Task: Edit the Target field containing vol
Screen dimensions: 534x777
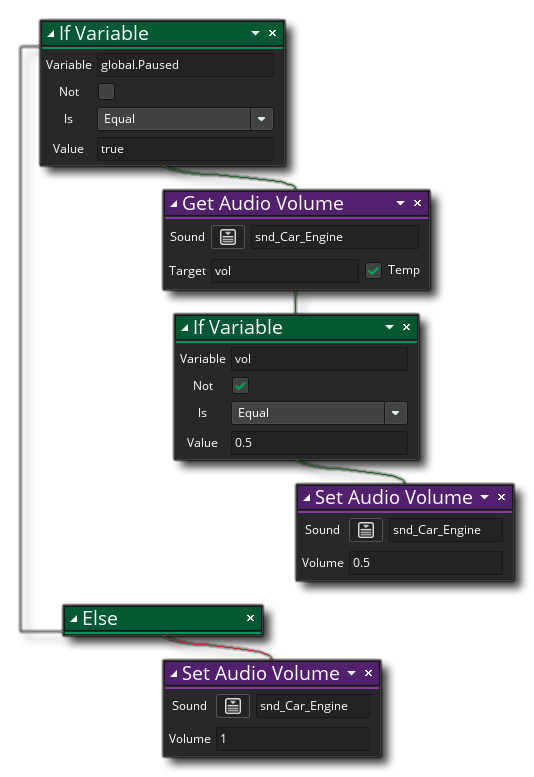Action: pyautogui.click(x=284, y=271)
